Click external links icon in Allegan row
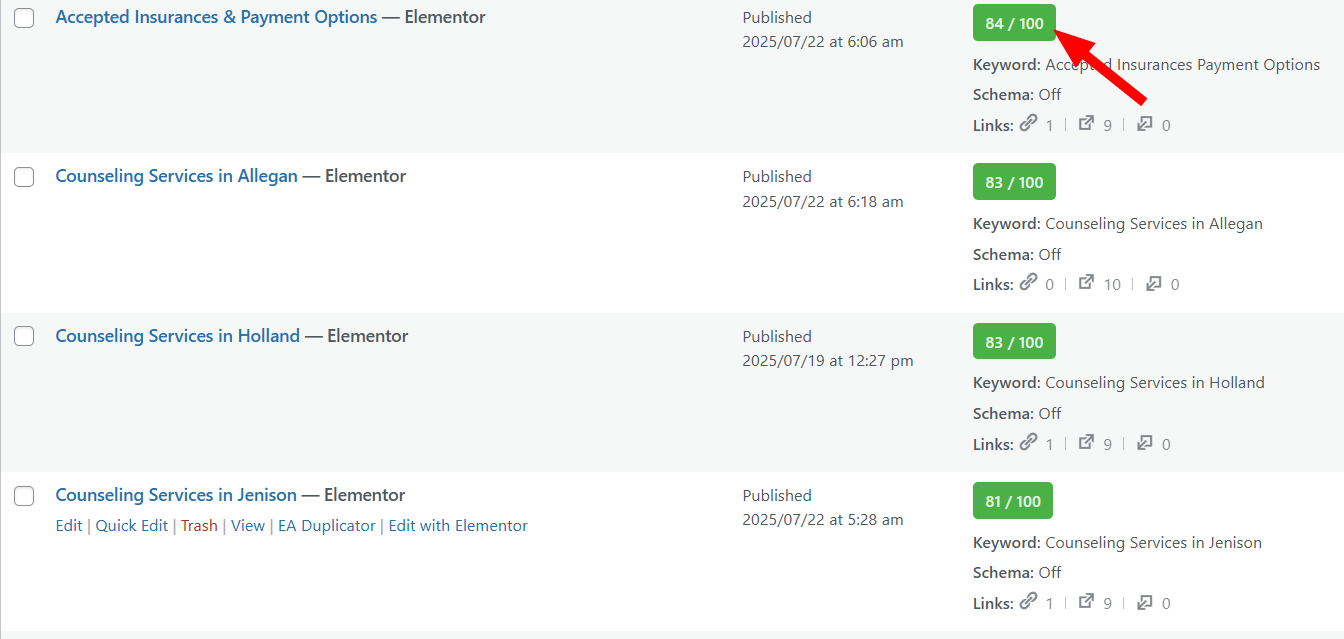This screenshot has width=1344, height=639. pyautogui.click(x=1087, y=283)
